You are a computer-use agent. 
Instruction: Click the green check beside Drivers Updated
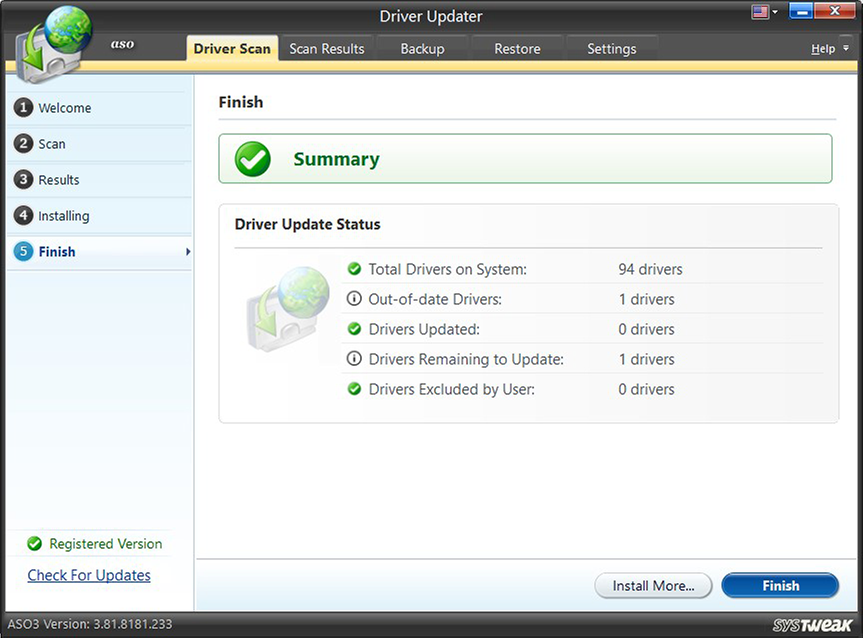point(354,329)
